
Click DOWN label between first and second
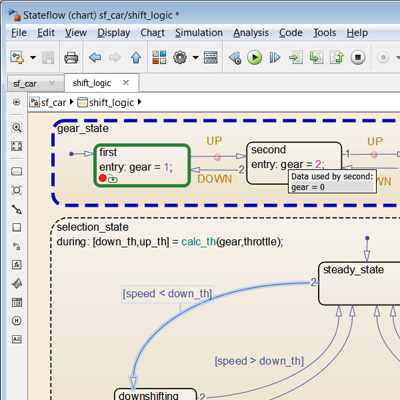point(215,179)
